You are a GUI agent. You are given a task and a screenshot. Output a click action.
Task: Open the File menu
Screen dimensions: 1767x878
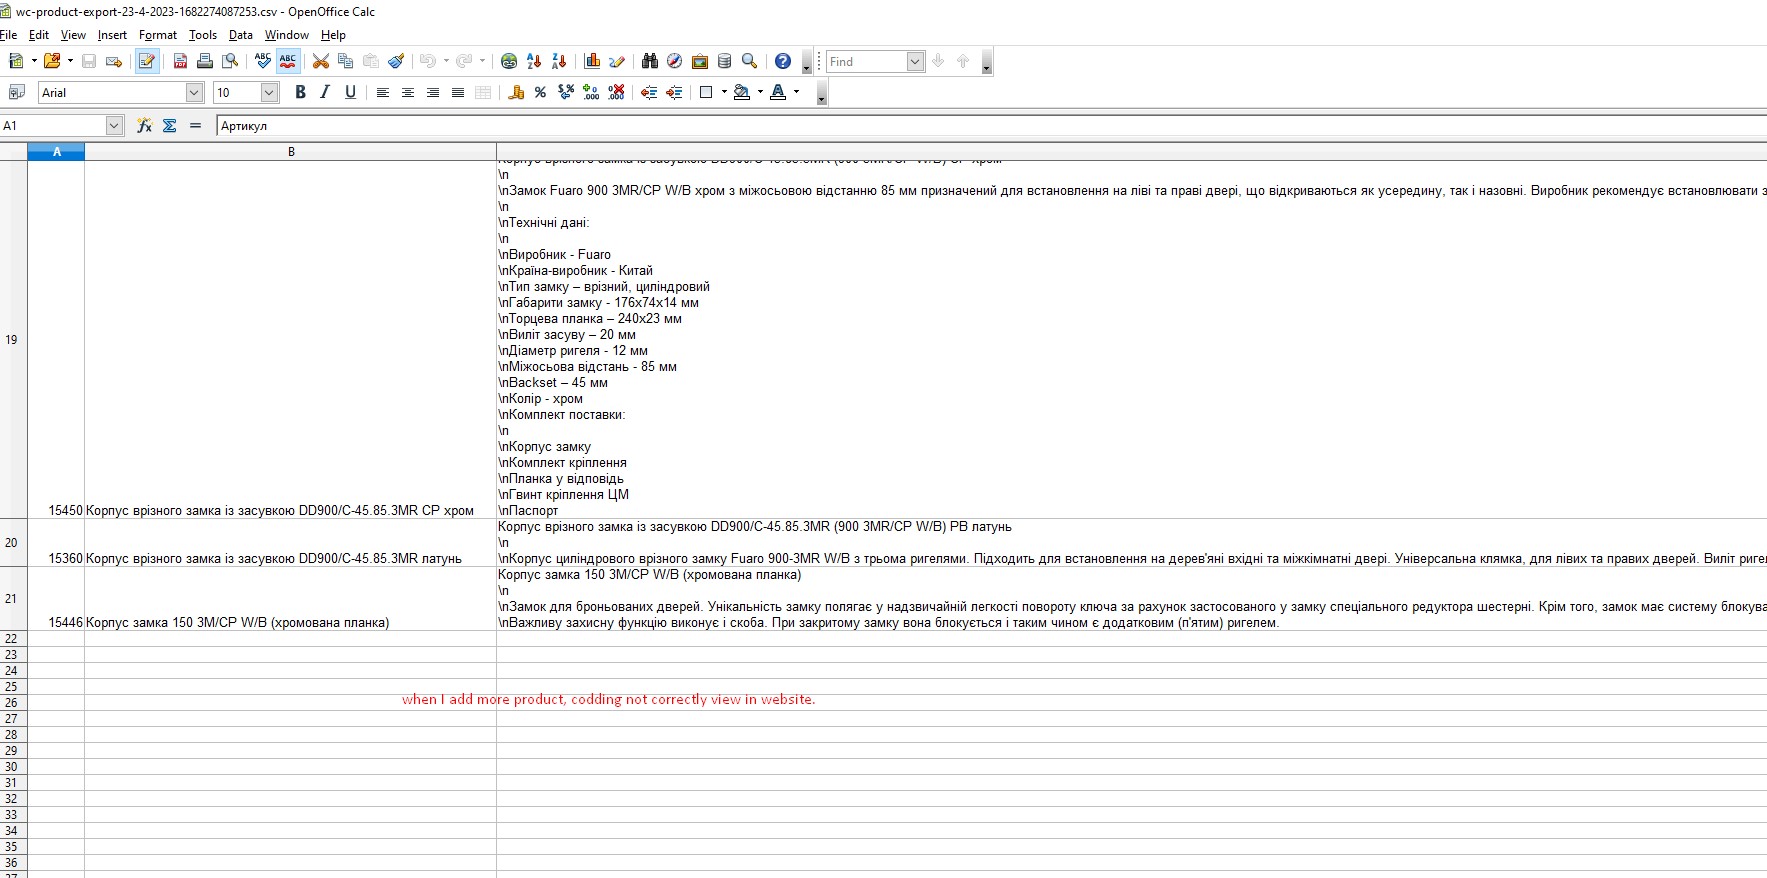[8, 35]
